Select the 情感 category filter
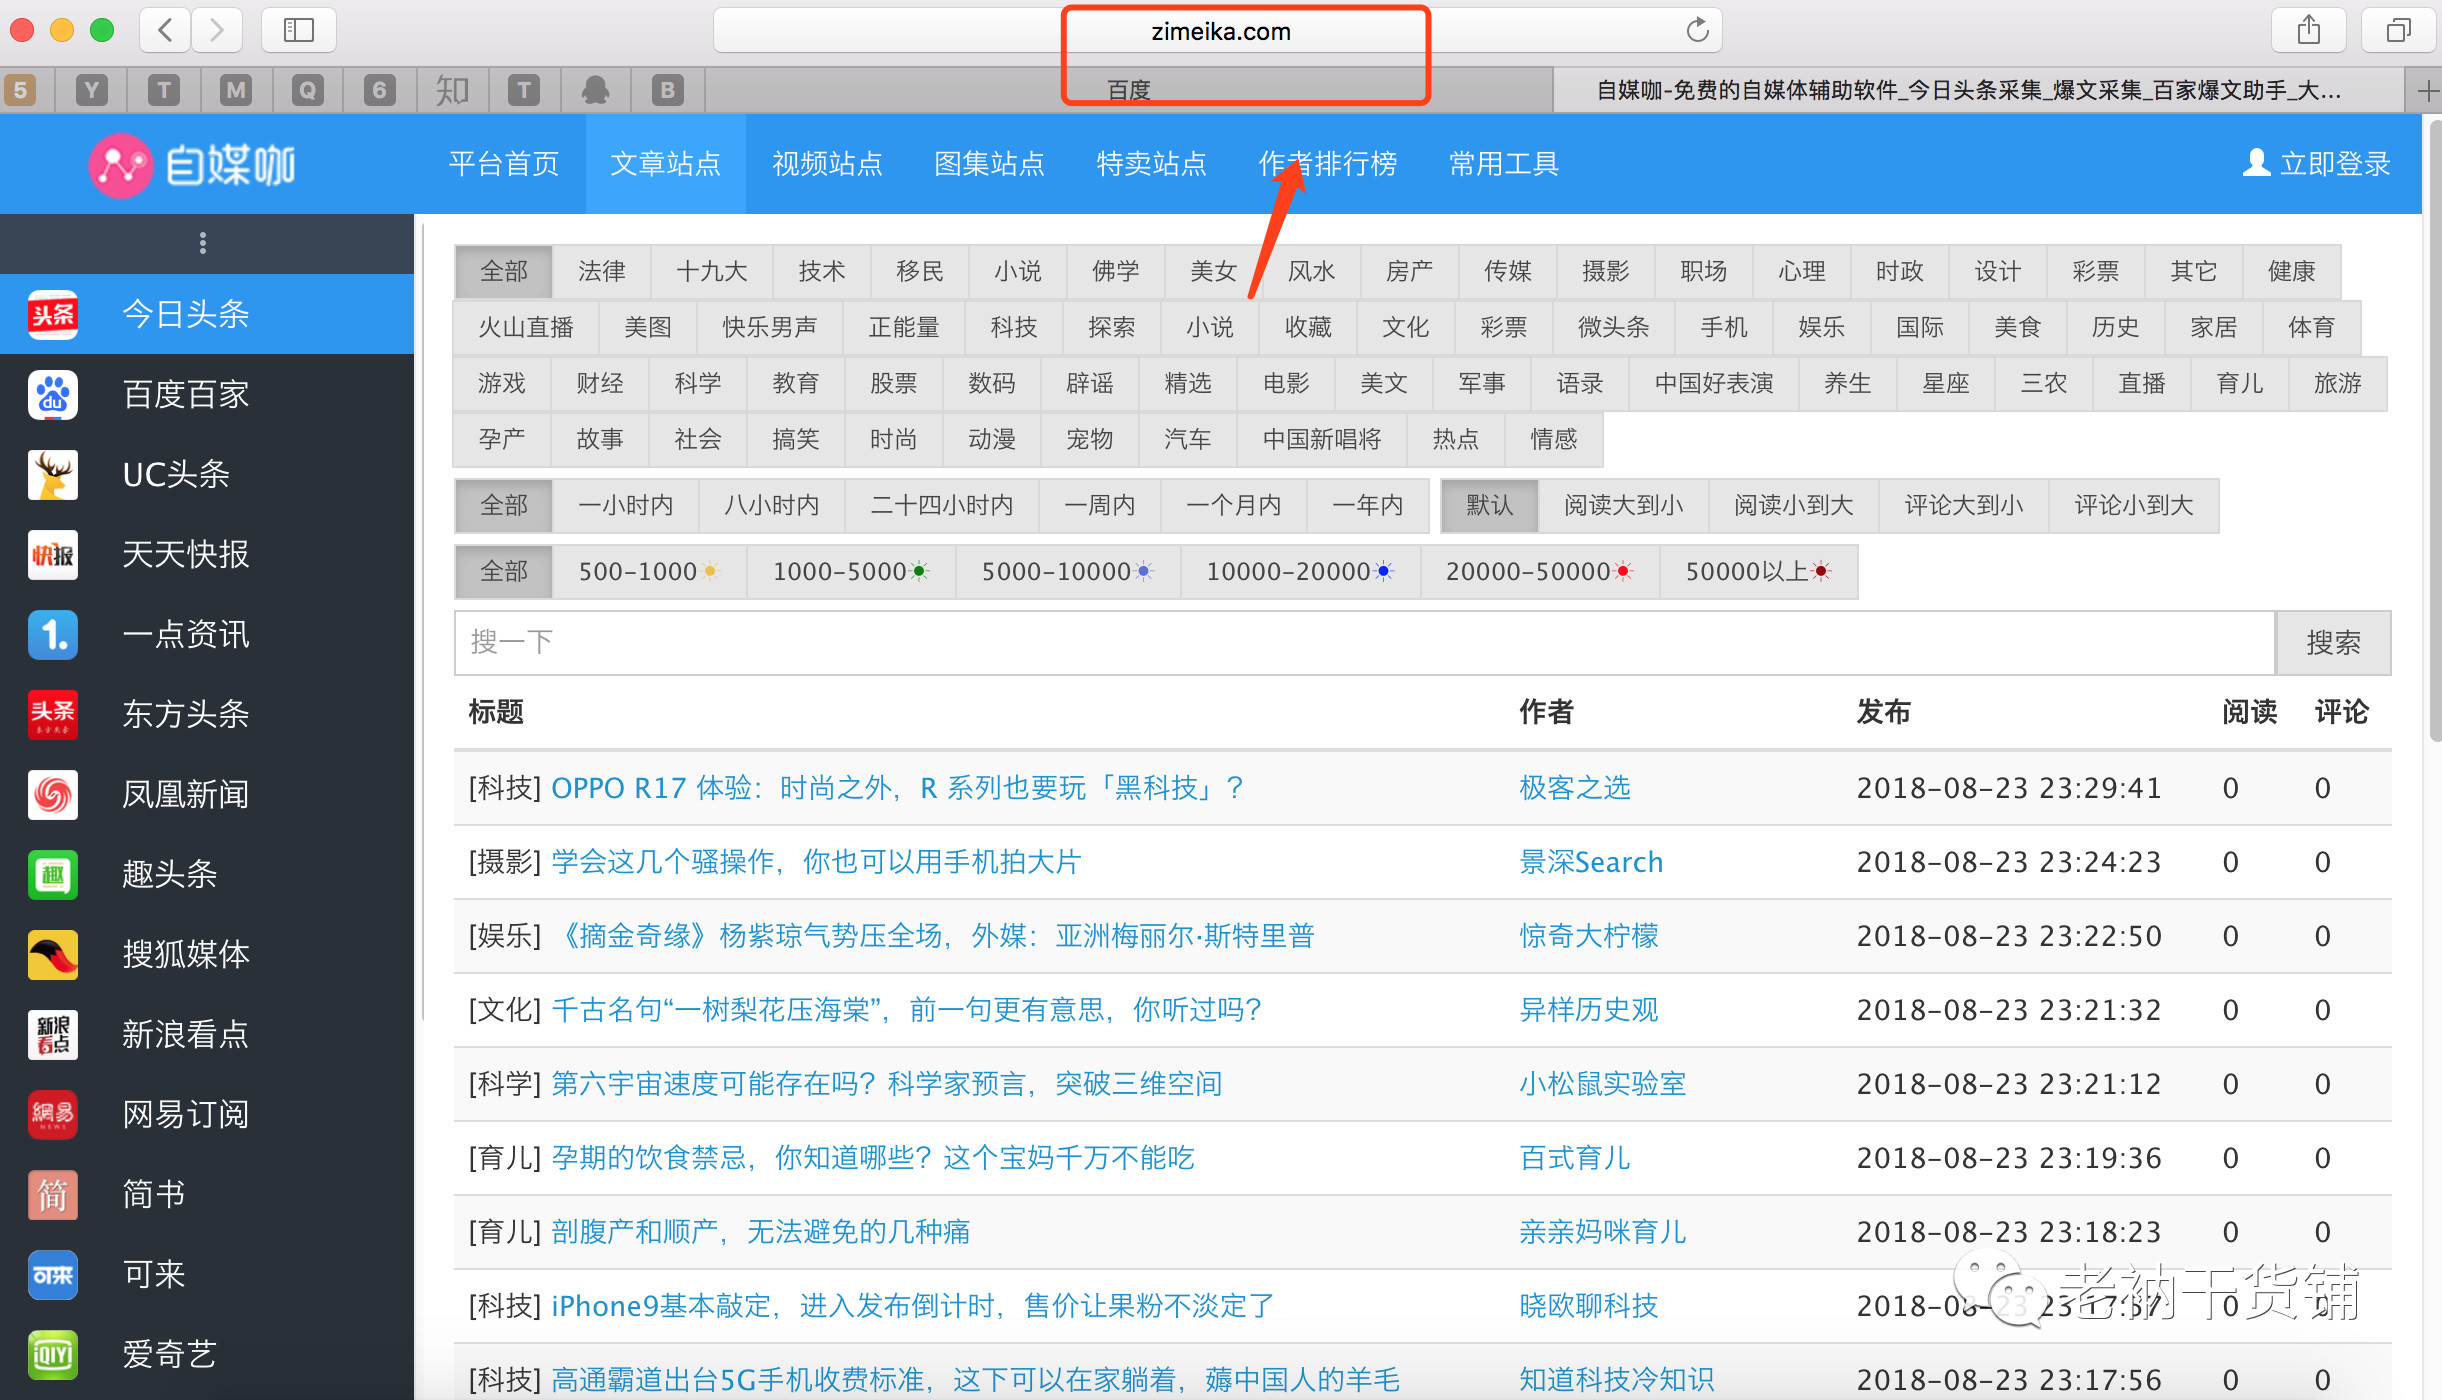Viewport: 2442px width, 1400px height. pyautogui.click(x=1554, y=439)
